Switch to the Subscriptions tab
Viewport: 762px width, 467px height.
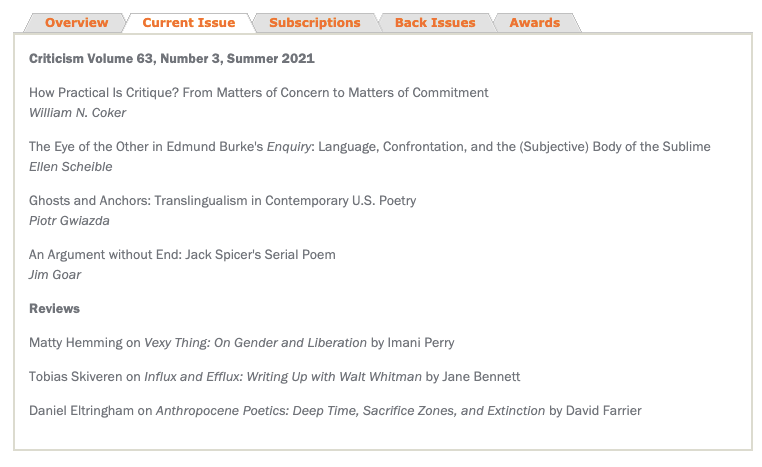[314, 23]
